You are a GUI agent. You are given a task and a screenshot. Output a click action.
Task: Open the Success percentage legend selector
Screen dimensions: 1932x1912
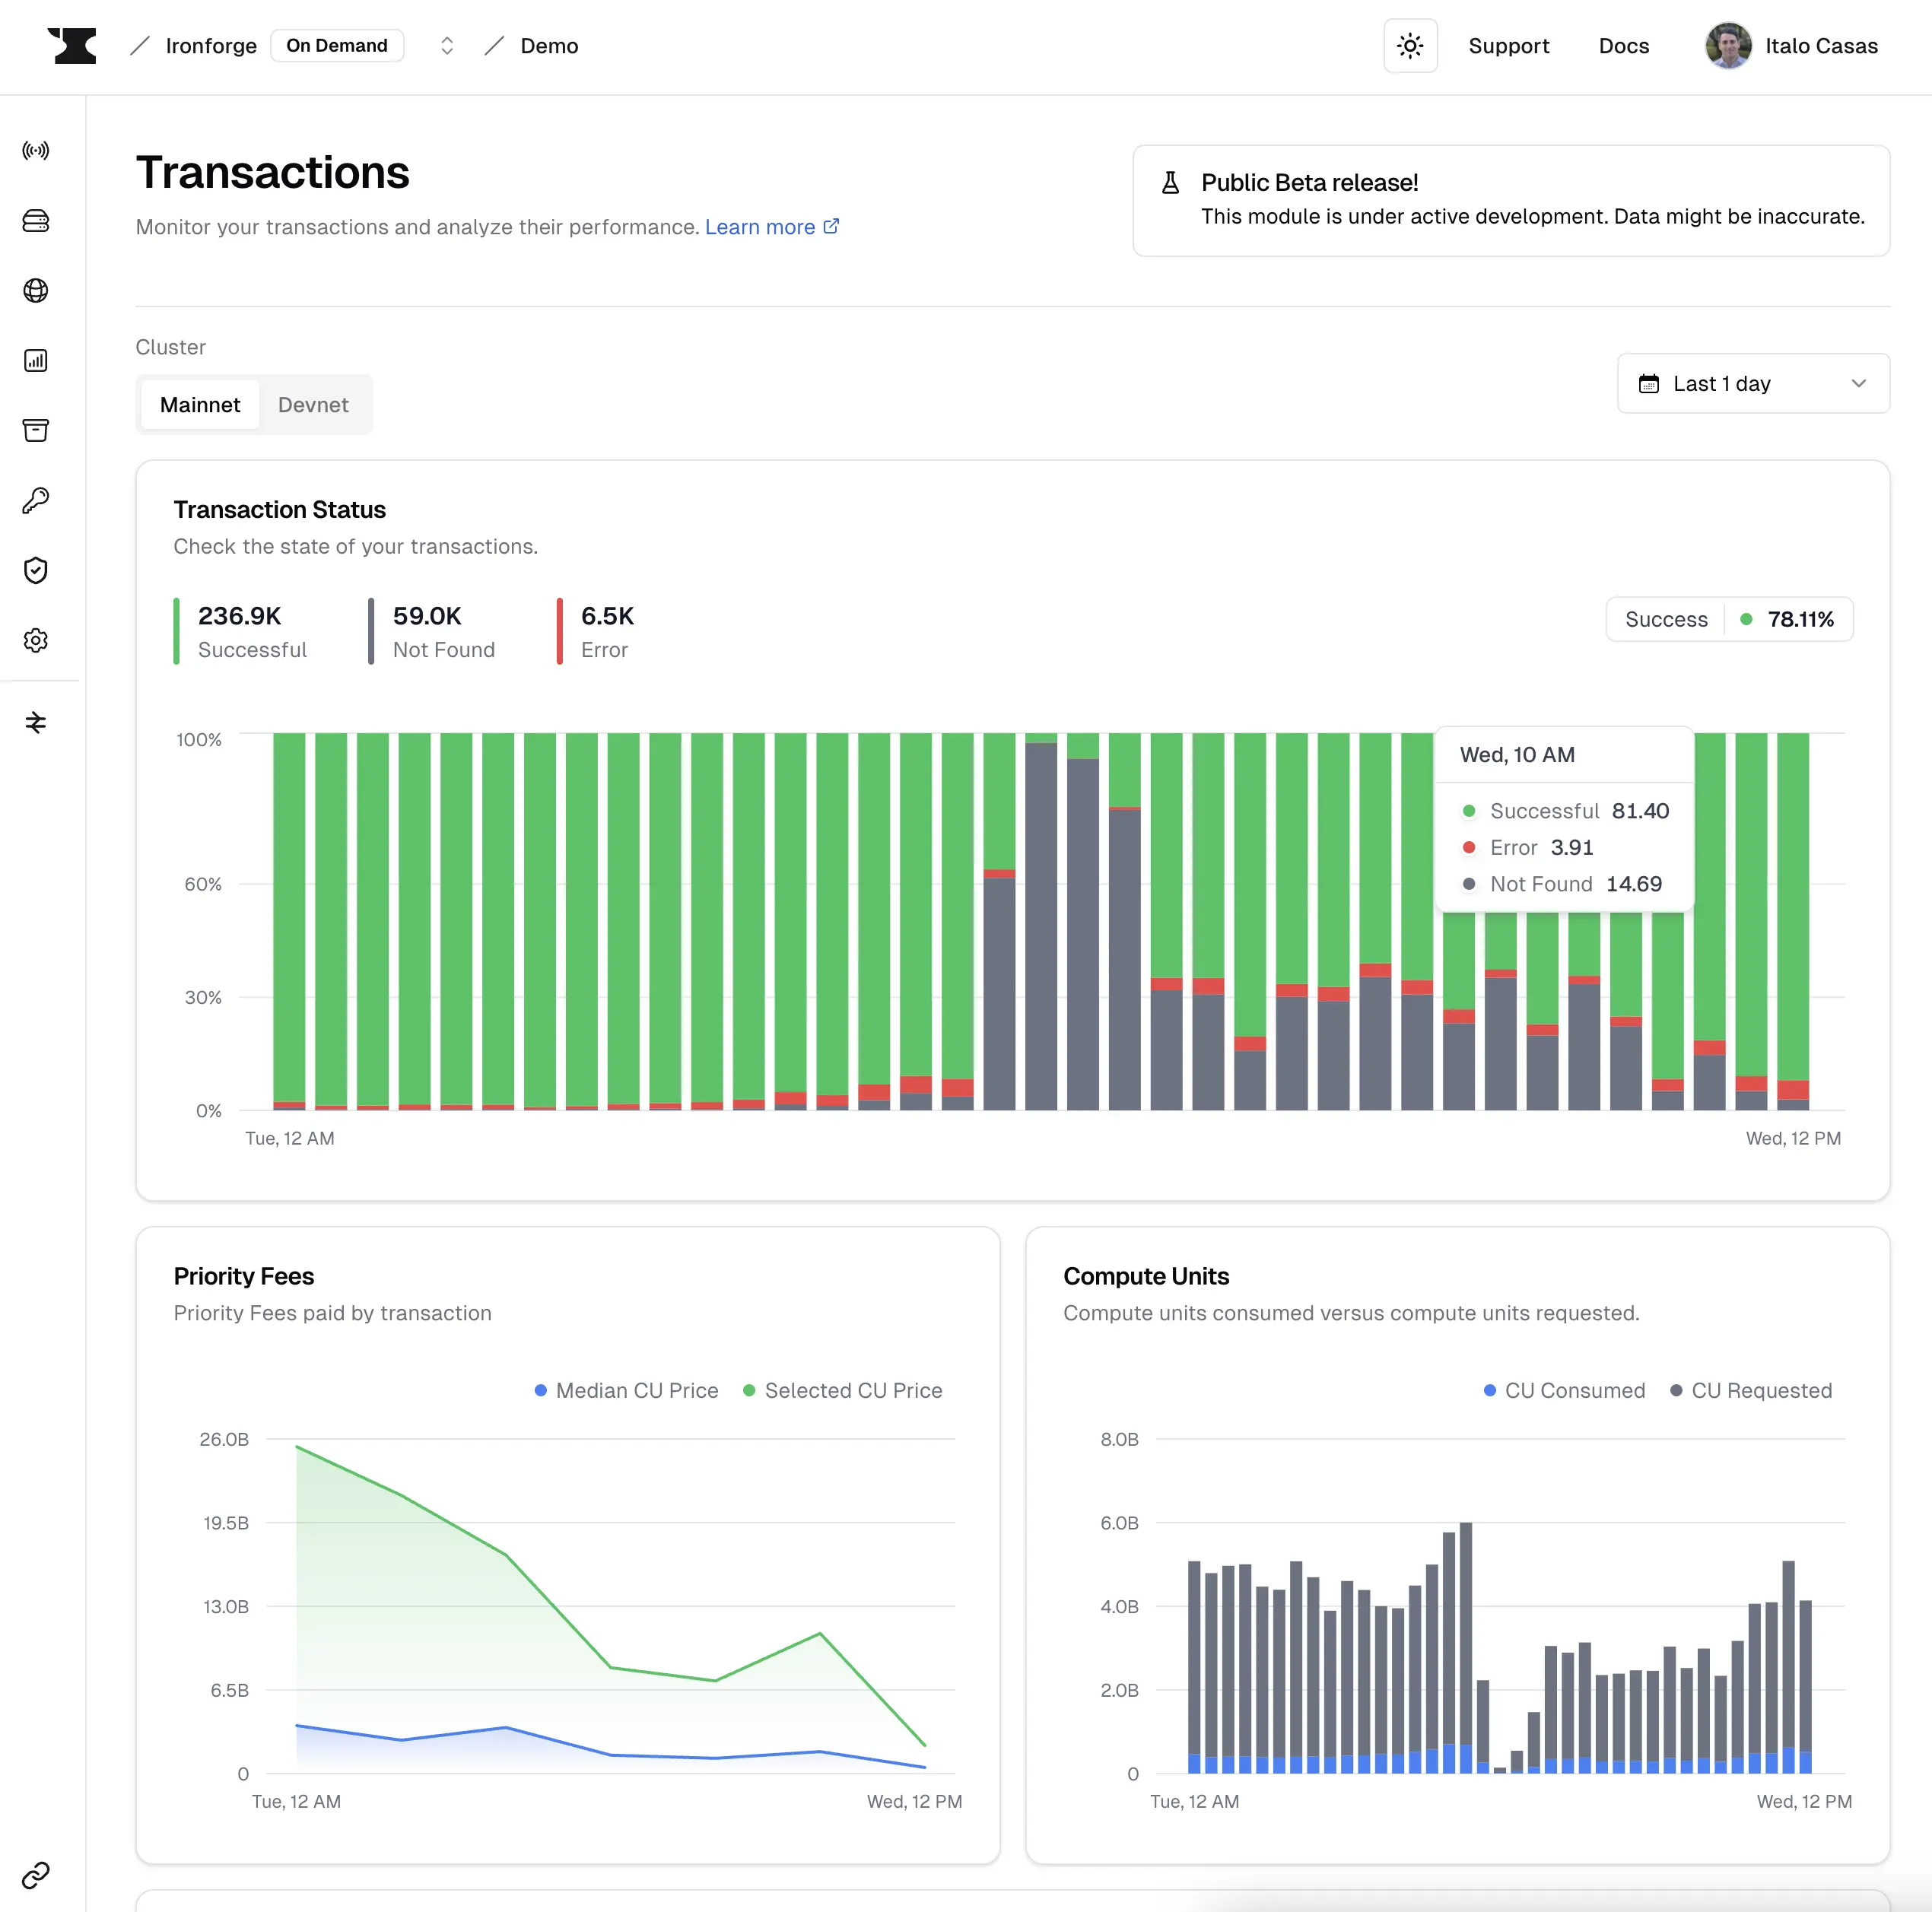1729,619
